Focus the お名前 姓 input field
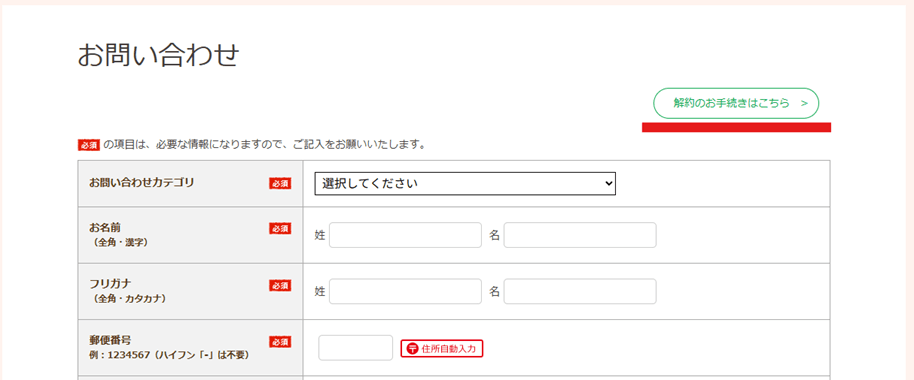The width and height of the screenshot is (914, 380). click(x=405, y=235)
